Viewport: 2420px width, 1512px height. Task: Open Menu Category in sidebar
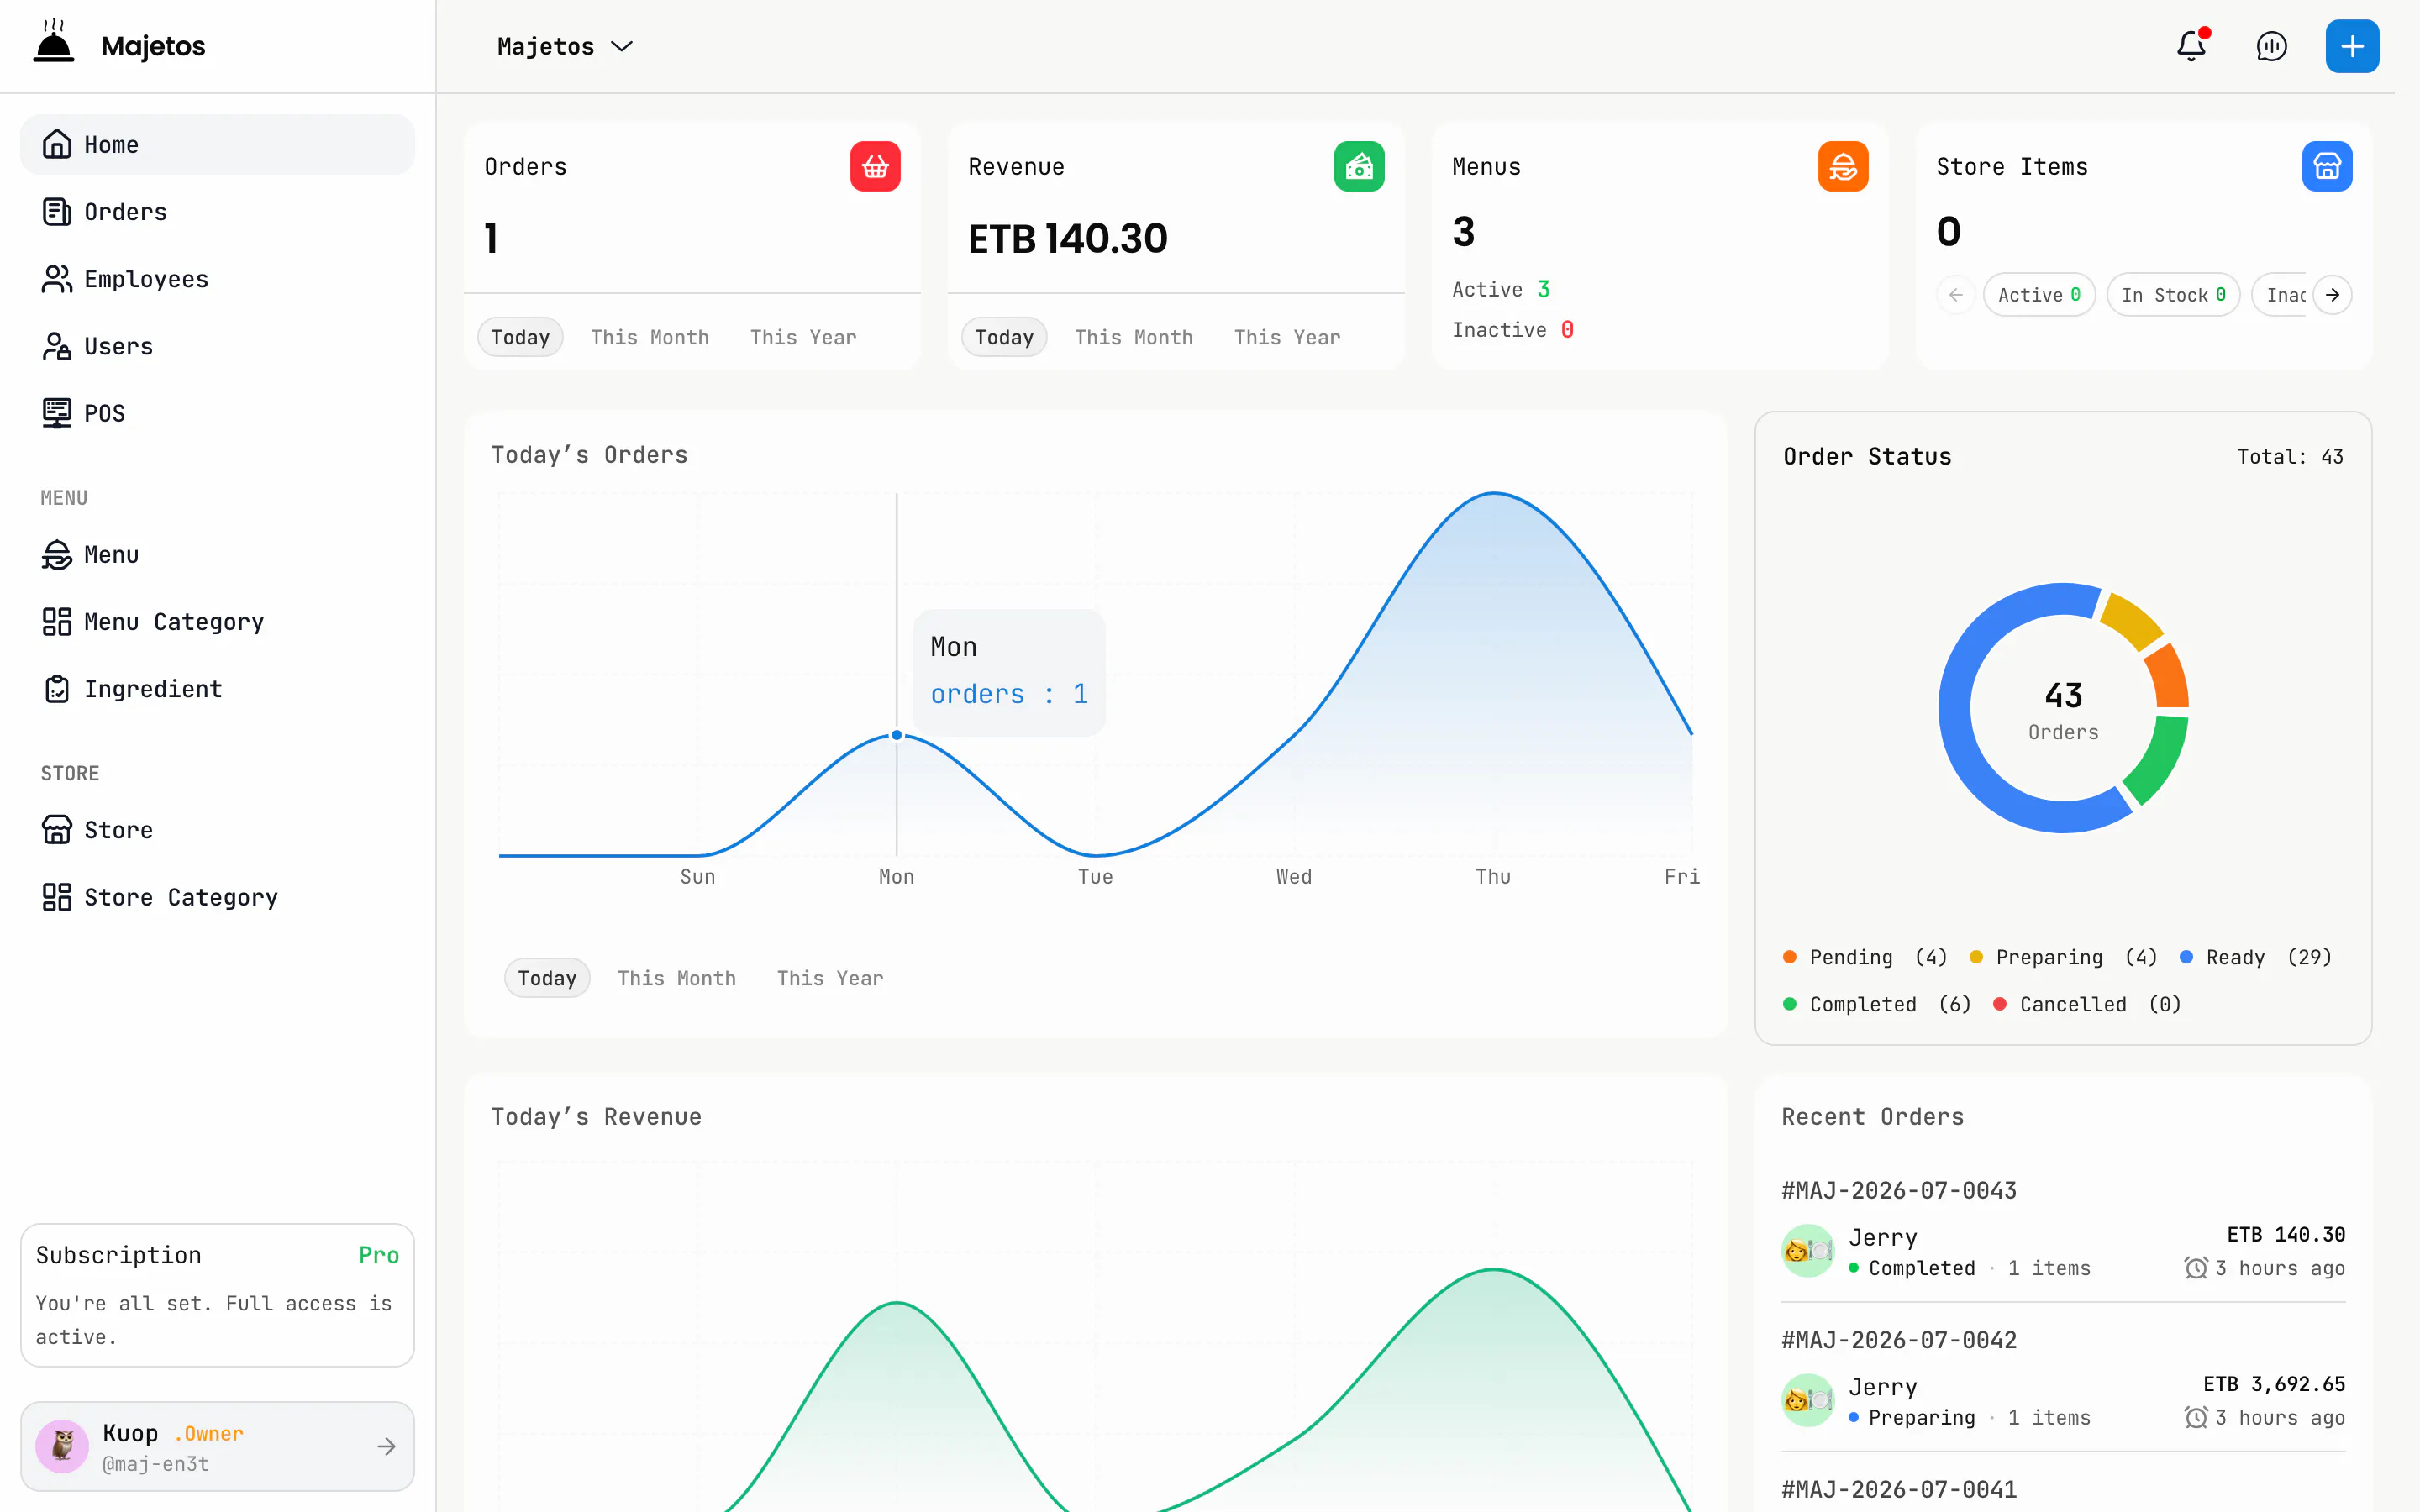coord(217,622)
